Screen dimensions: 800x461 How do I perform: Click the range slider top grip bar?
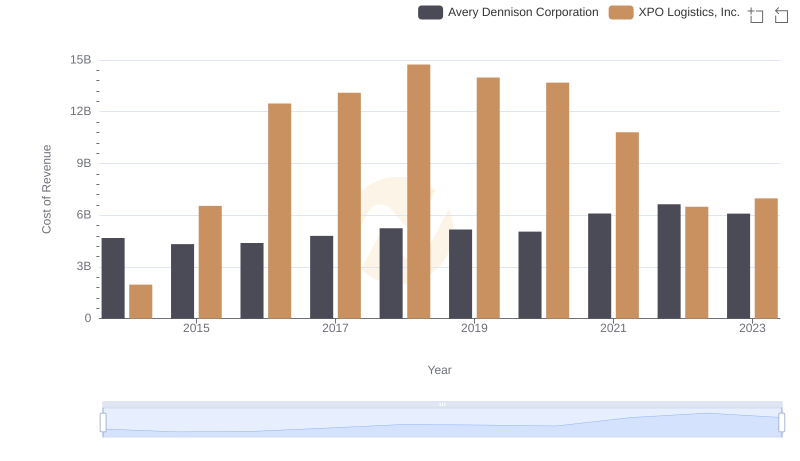442,404
